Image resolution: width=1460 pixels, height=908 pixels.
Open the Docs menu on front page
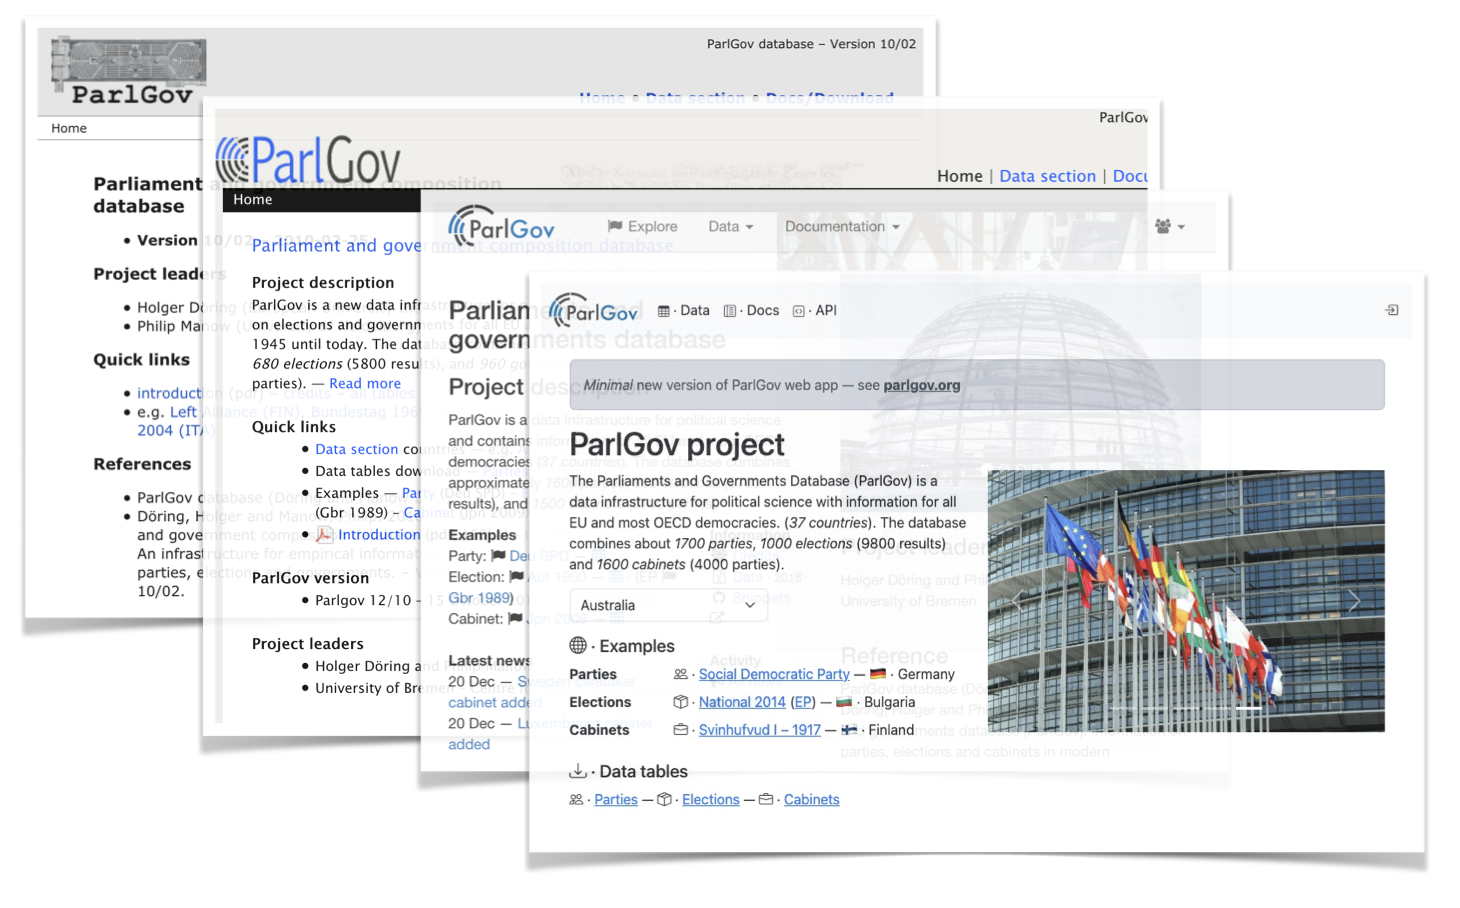pos(751,311)
